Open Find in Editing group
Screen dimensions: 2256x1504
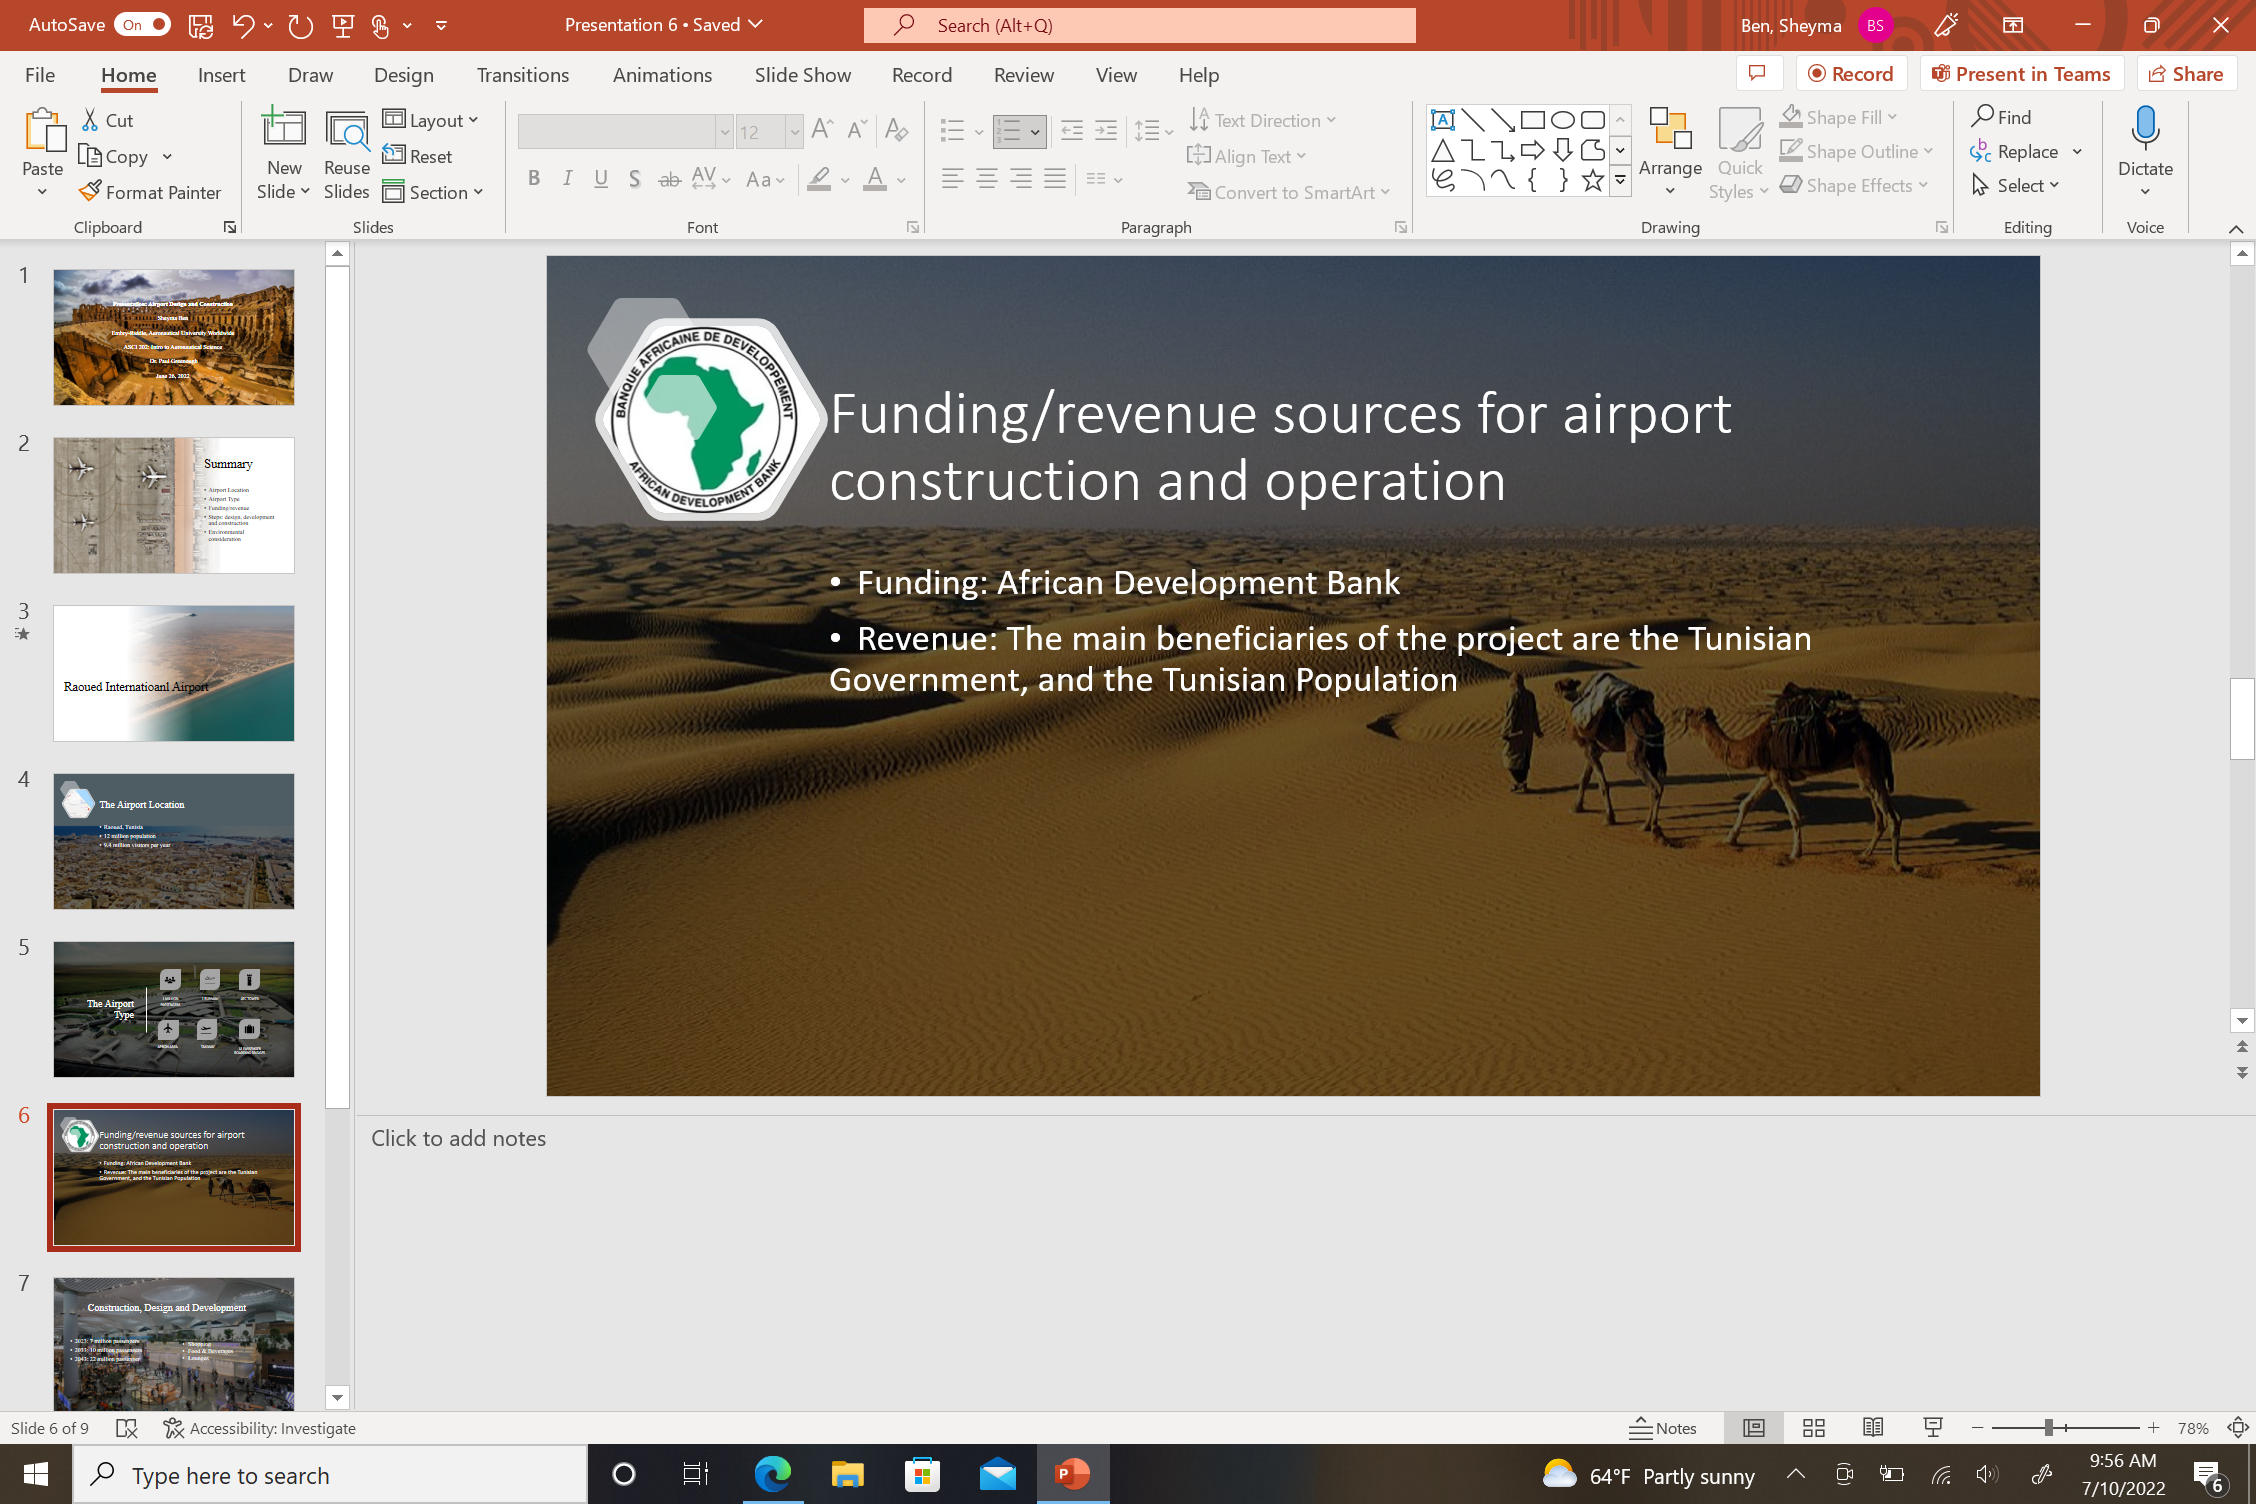click(2001, 117)
